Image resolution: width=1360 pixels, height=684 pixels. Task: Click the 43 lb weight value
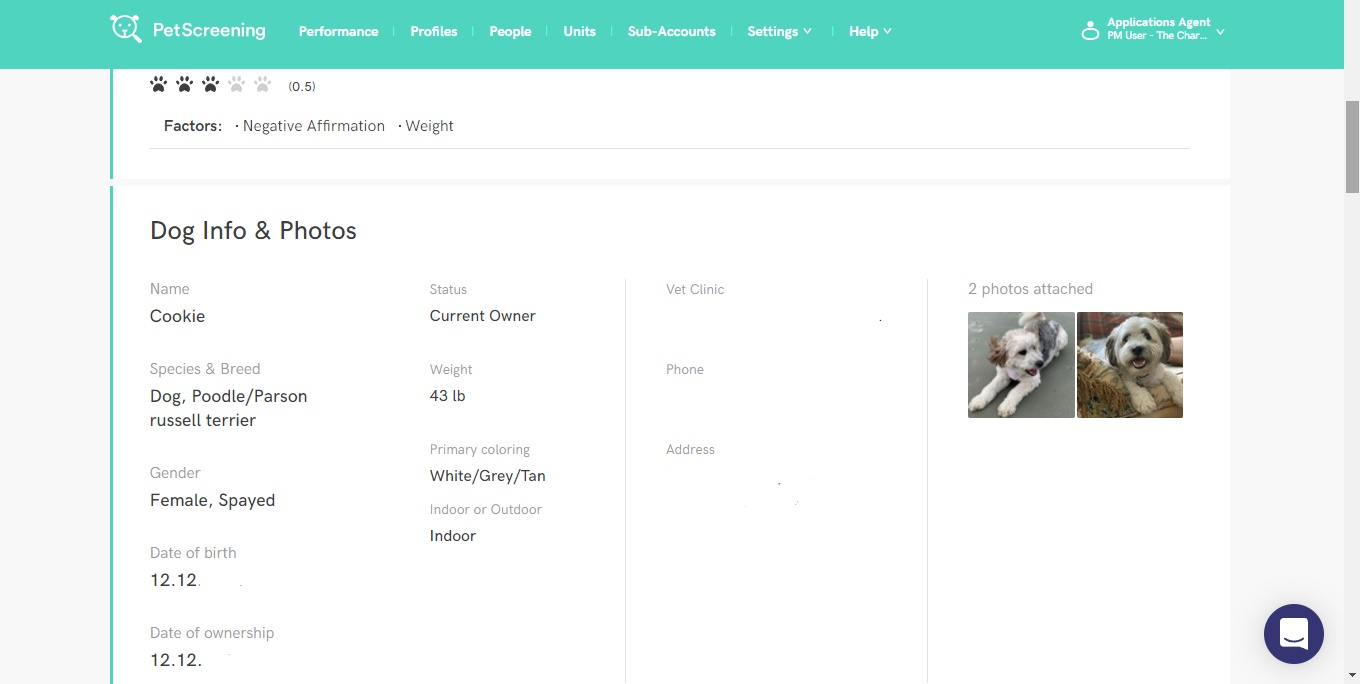(x=447, y=396)
